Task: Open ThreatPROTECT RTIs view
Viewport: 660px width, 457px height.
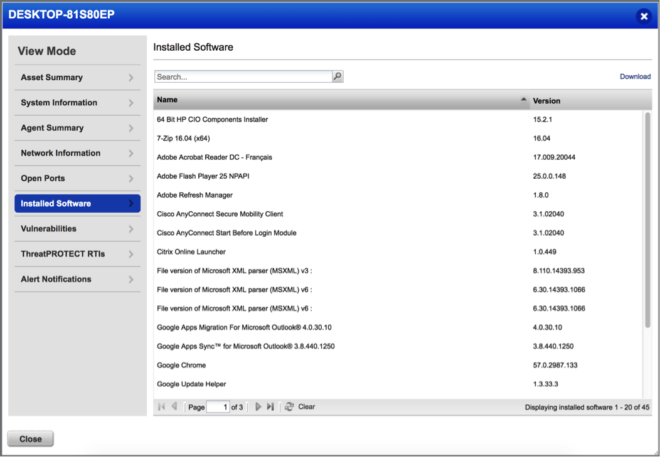Action: pos(77,254)
